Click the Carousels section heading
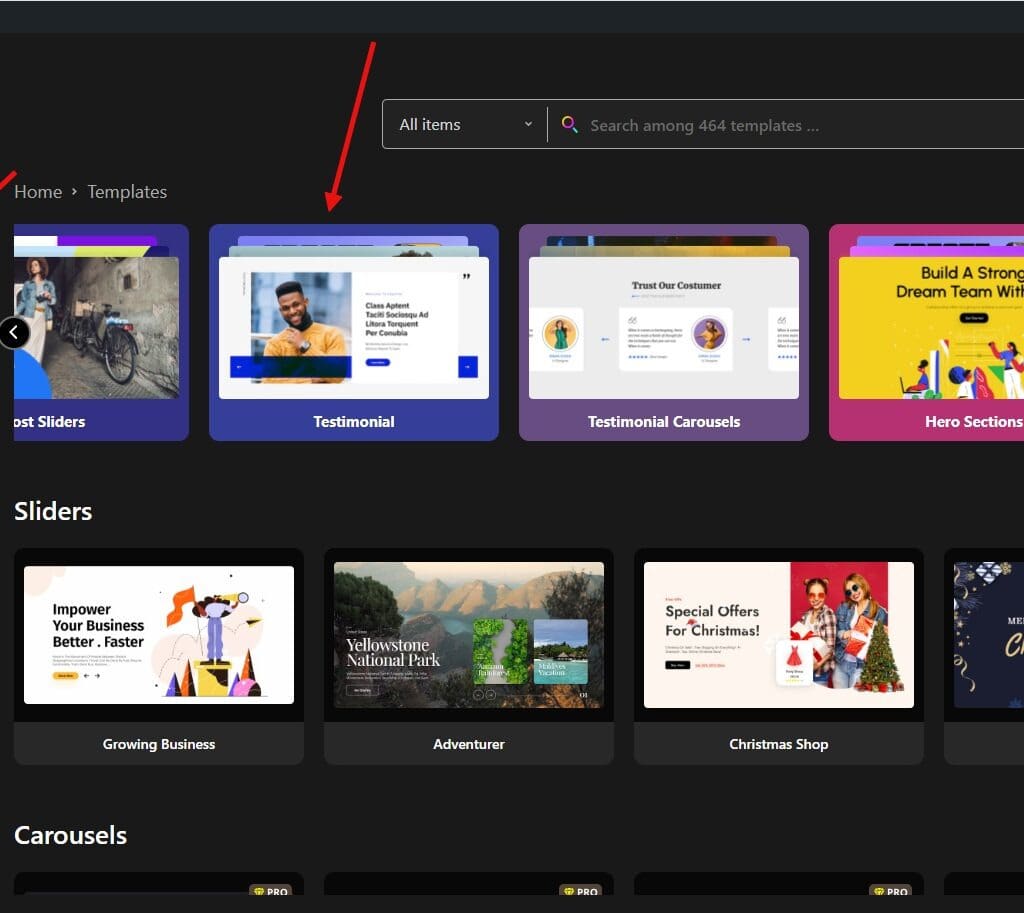The height and width of the screenshot is (913, 1024). pyautogui.click(x=70, y=835)
